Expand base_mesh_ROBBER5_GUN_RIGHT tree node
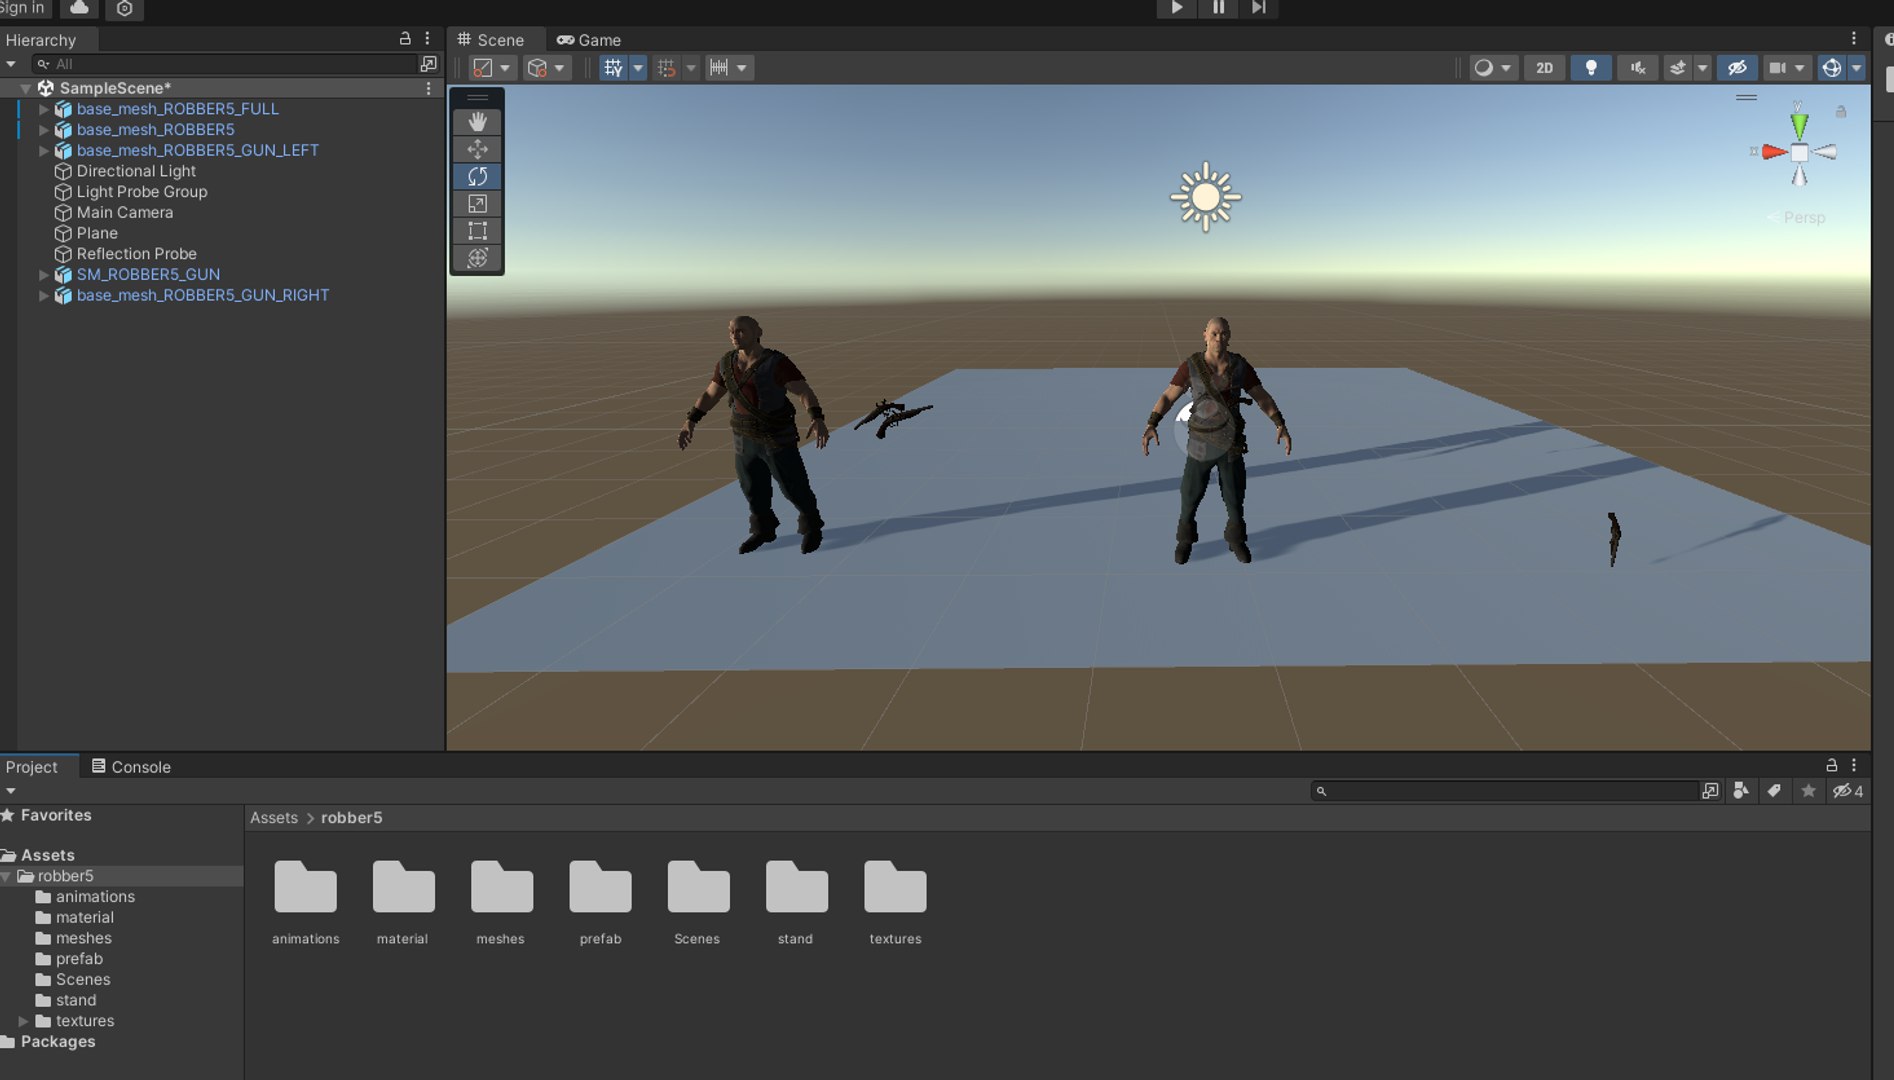 (43, 295)
